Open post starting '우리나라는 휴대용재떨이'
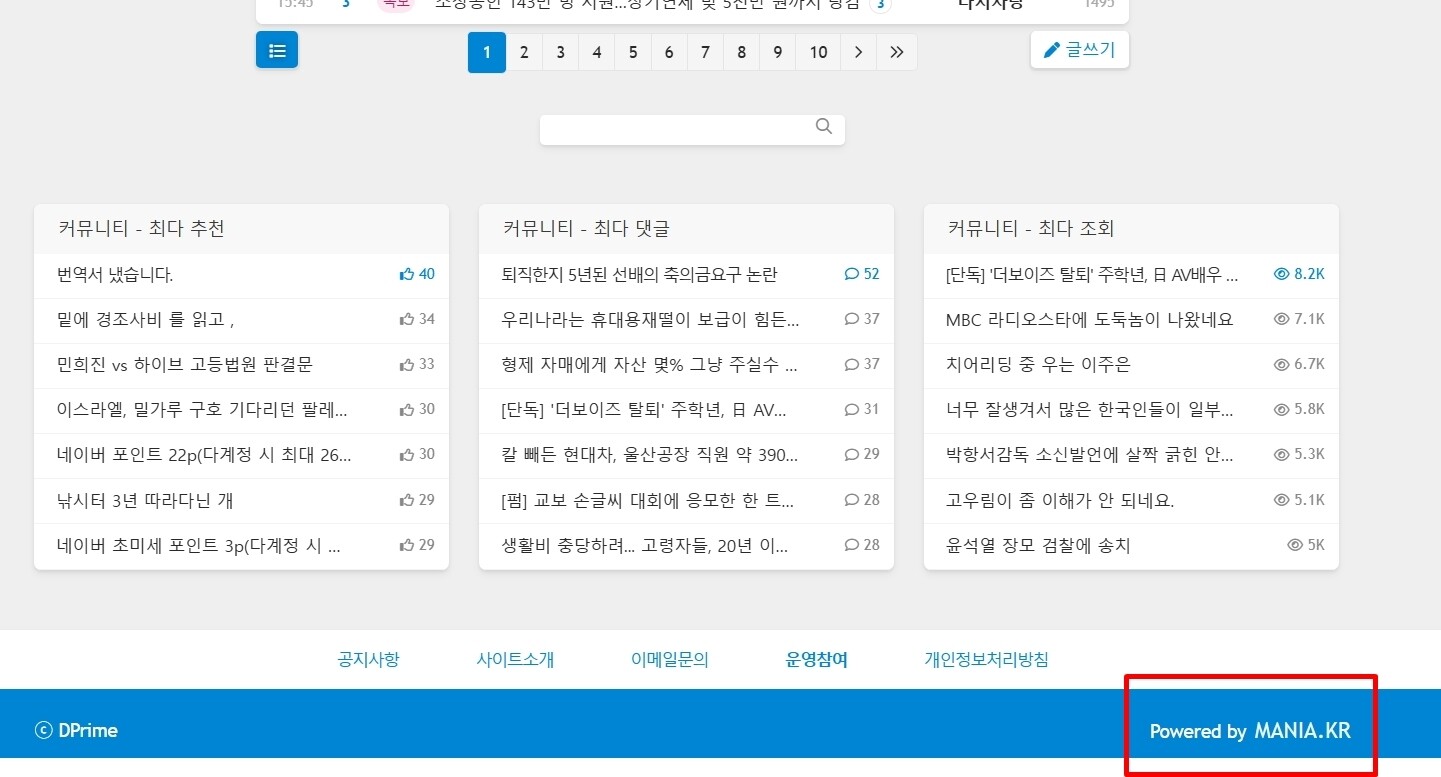Screen dimensions: 1441x777 (650, 319)
